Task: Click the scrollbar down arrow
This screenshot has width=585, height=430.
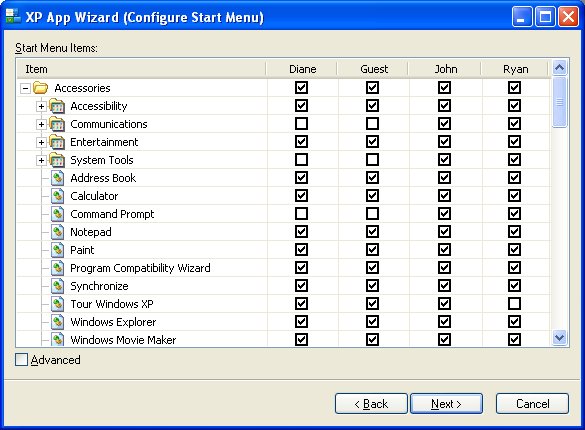Action: pyautogui.click(x=559, y=338)
